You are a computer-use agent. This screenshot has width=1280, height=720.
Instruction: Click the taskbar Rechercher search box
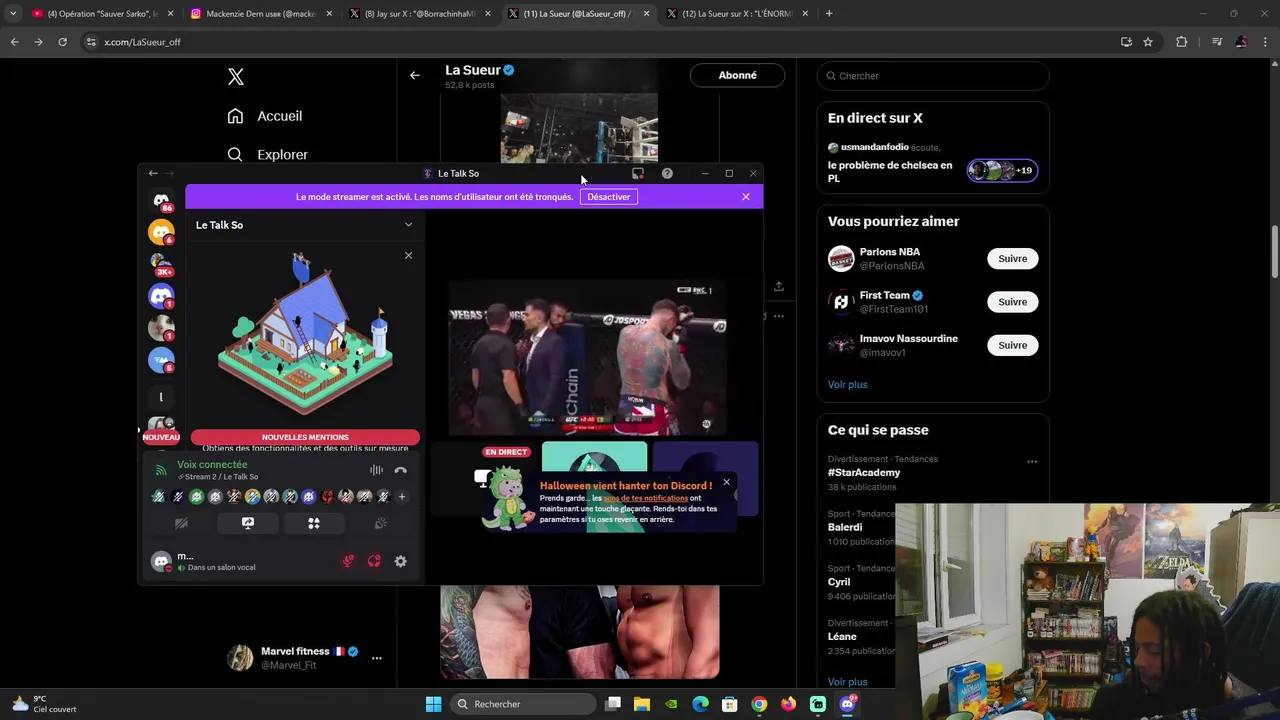pyautogui.click(x=523, y=704)
